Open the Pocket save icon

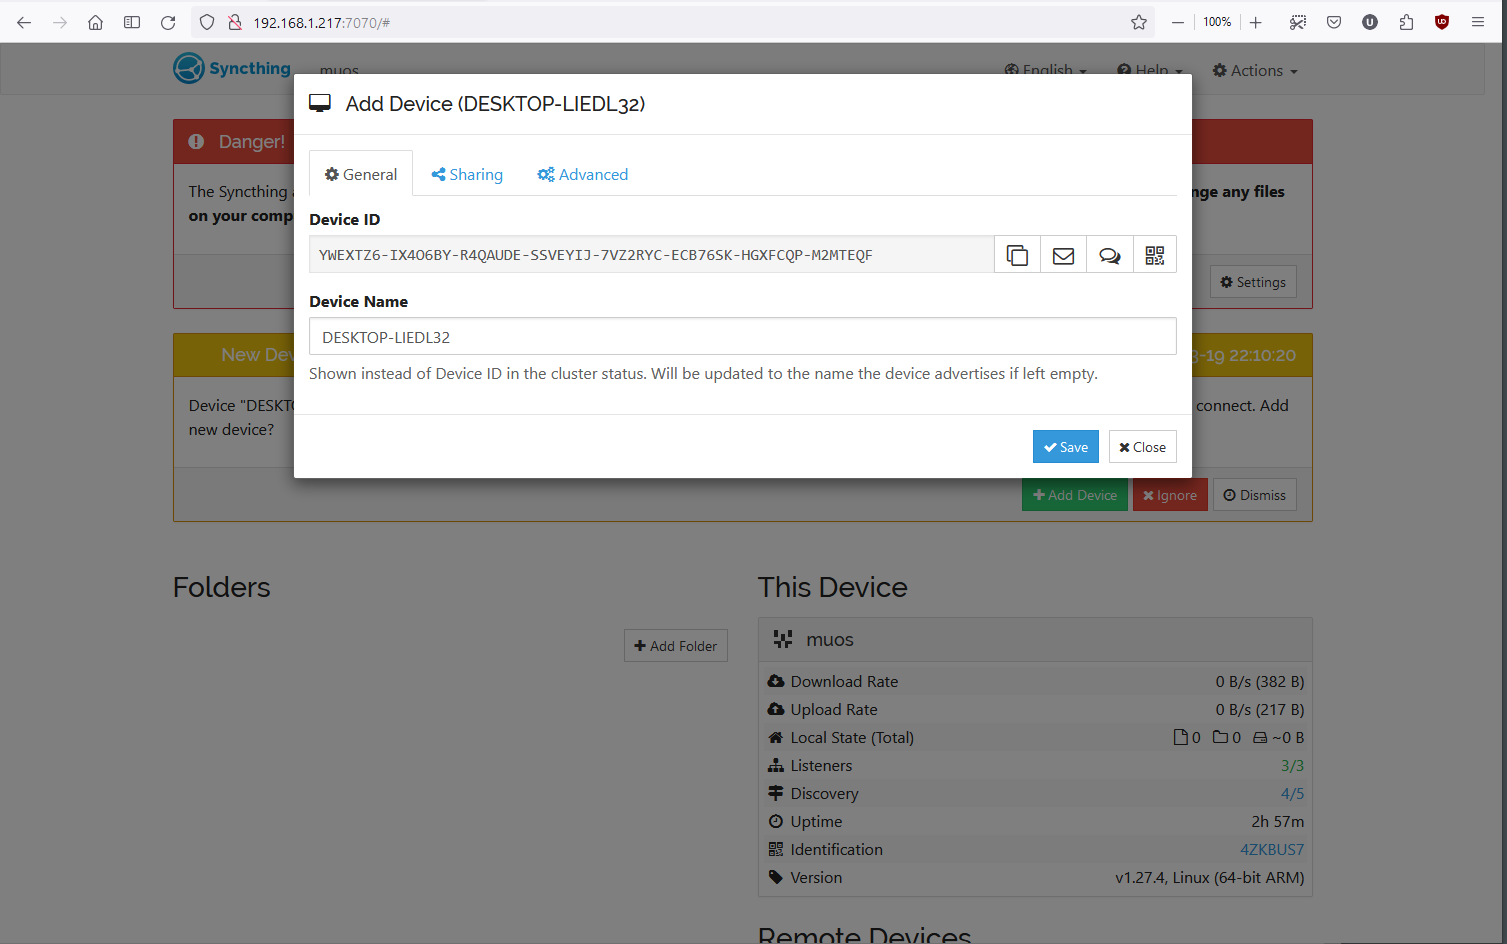[x=1334, y=22]
